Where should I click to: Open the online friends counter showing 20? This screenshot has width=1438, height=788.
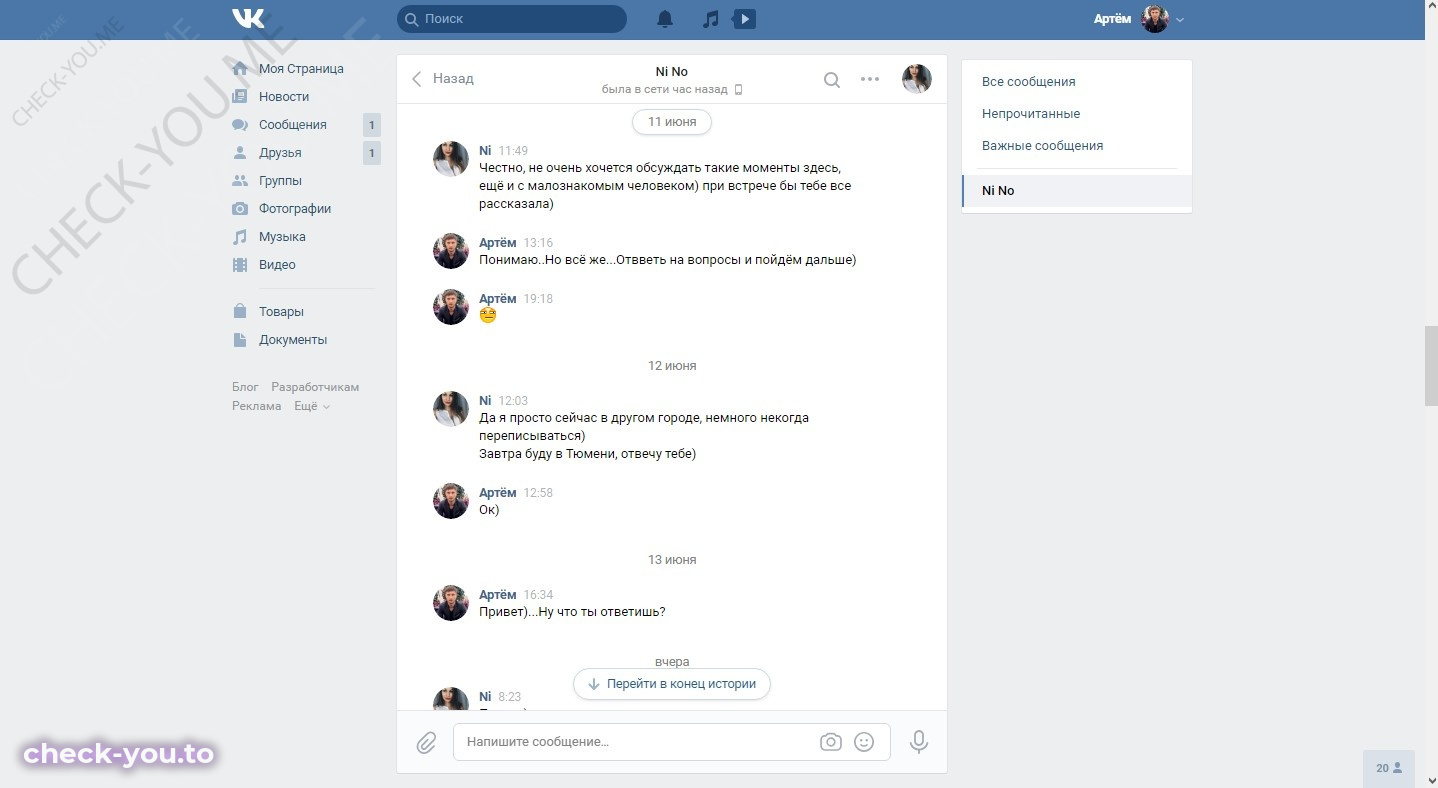click(1389, 768)
